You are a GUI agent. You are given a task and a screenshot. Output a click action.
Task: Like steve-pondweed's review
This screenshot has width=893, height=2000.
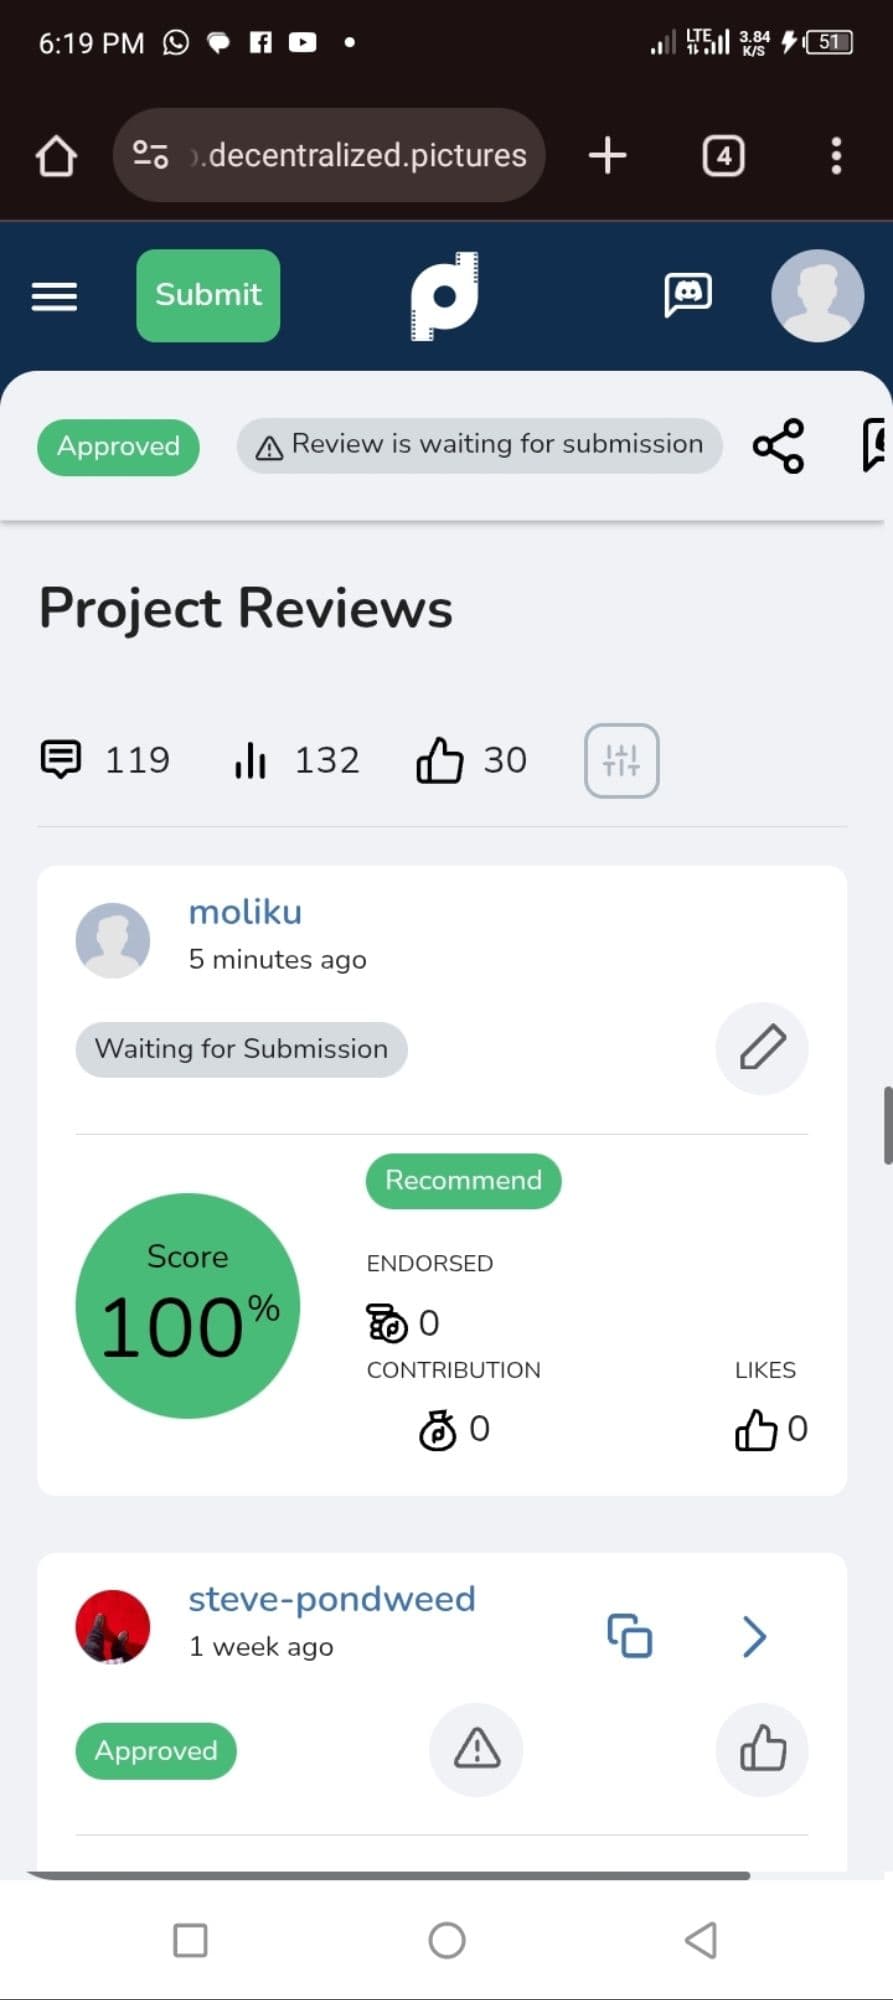[762, 1750]
